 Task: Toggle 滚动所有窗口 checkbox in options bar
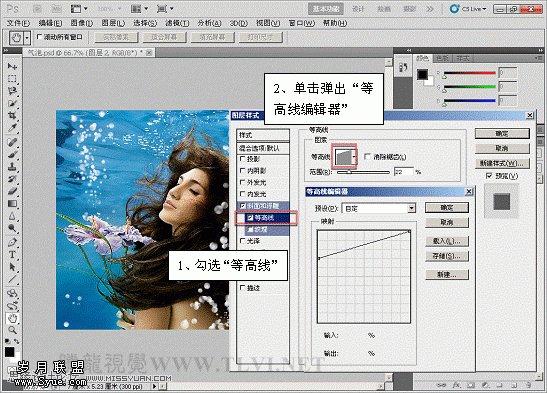39,37
